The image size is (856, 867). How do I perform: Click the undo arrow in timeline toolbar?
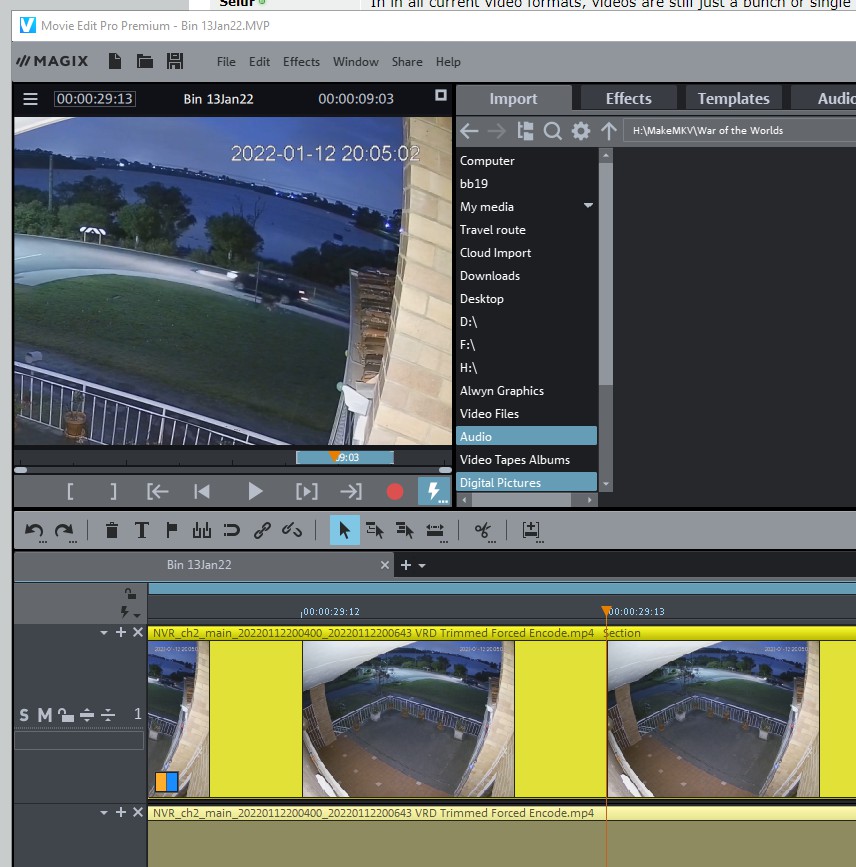(34, 531)
